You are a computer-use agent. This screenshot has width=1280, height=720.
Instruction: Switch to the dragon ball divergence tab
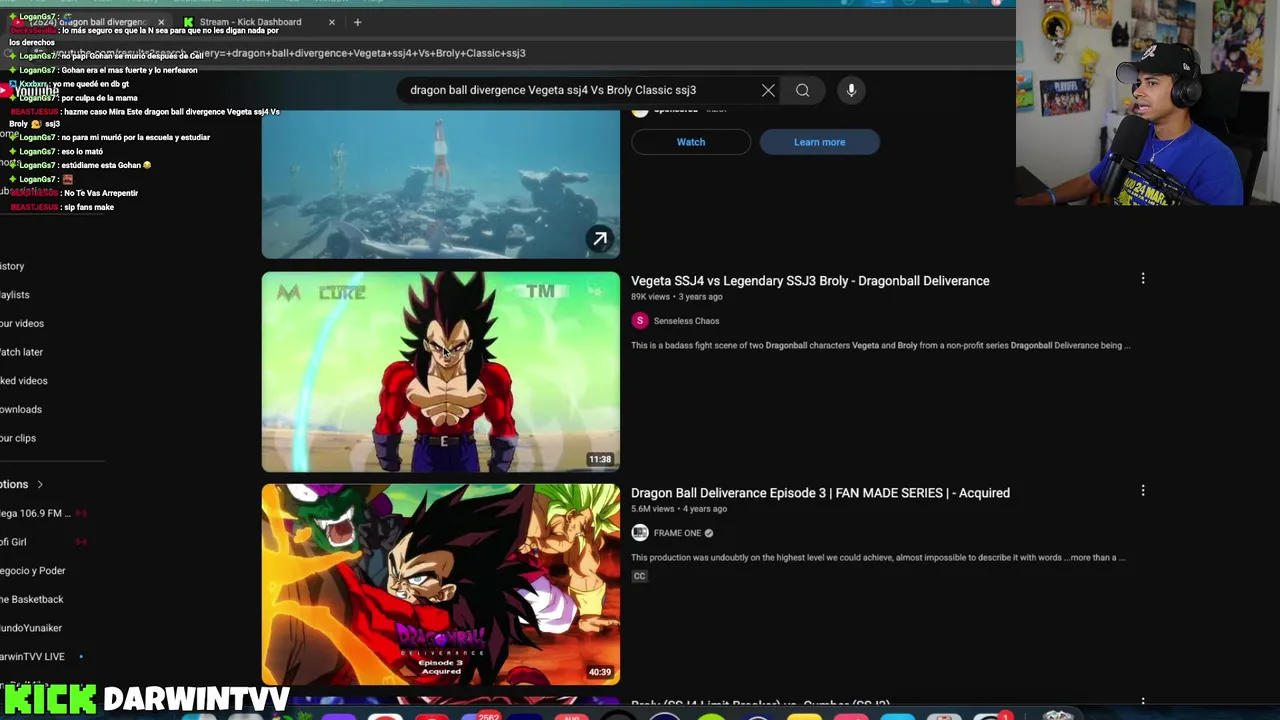89,22
